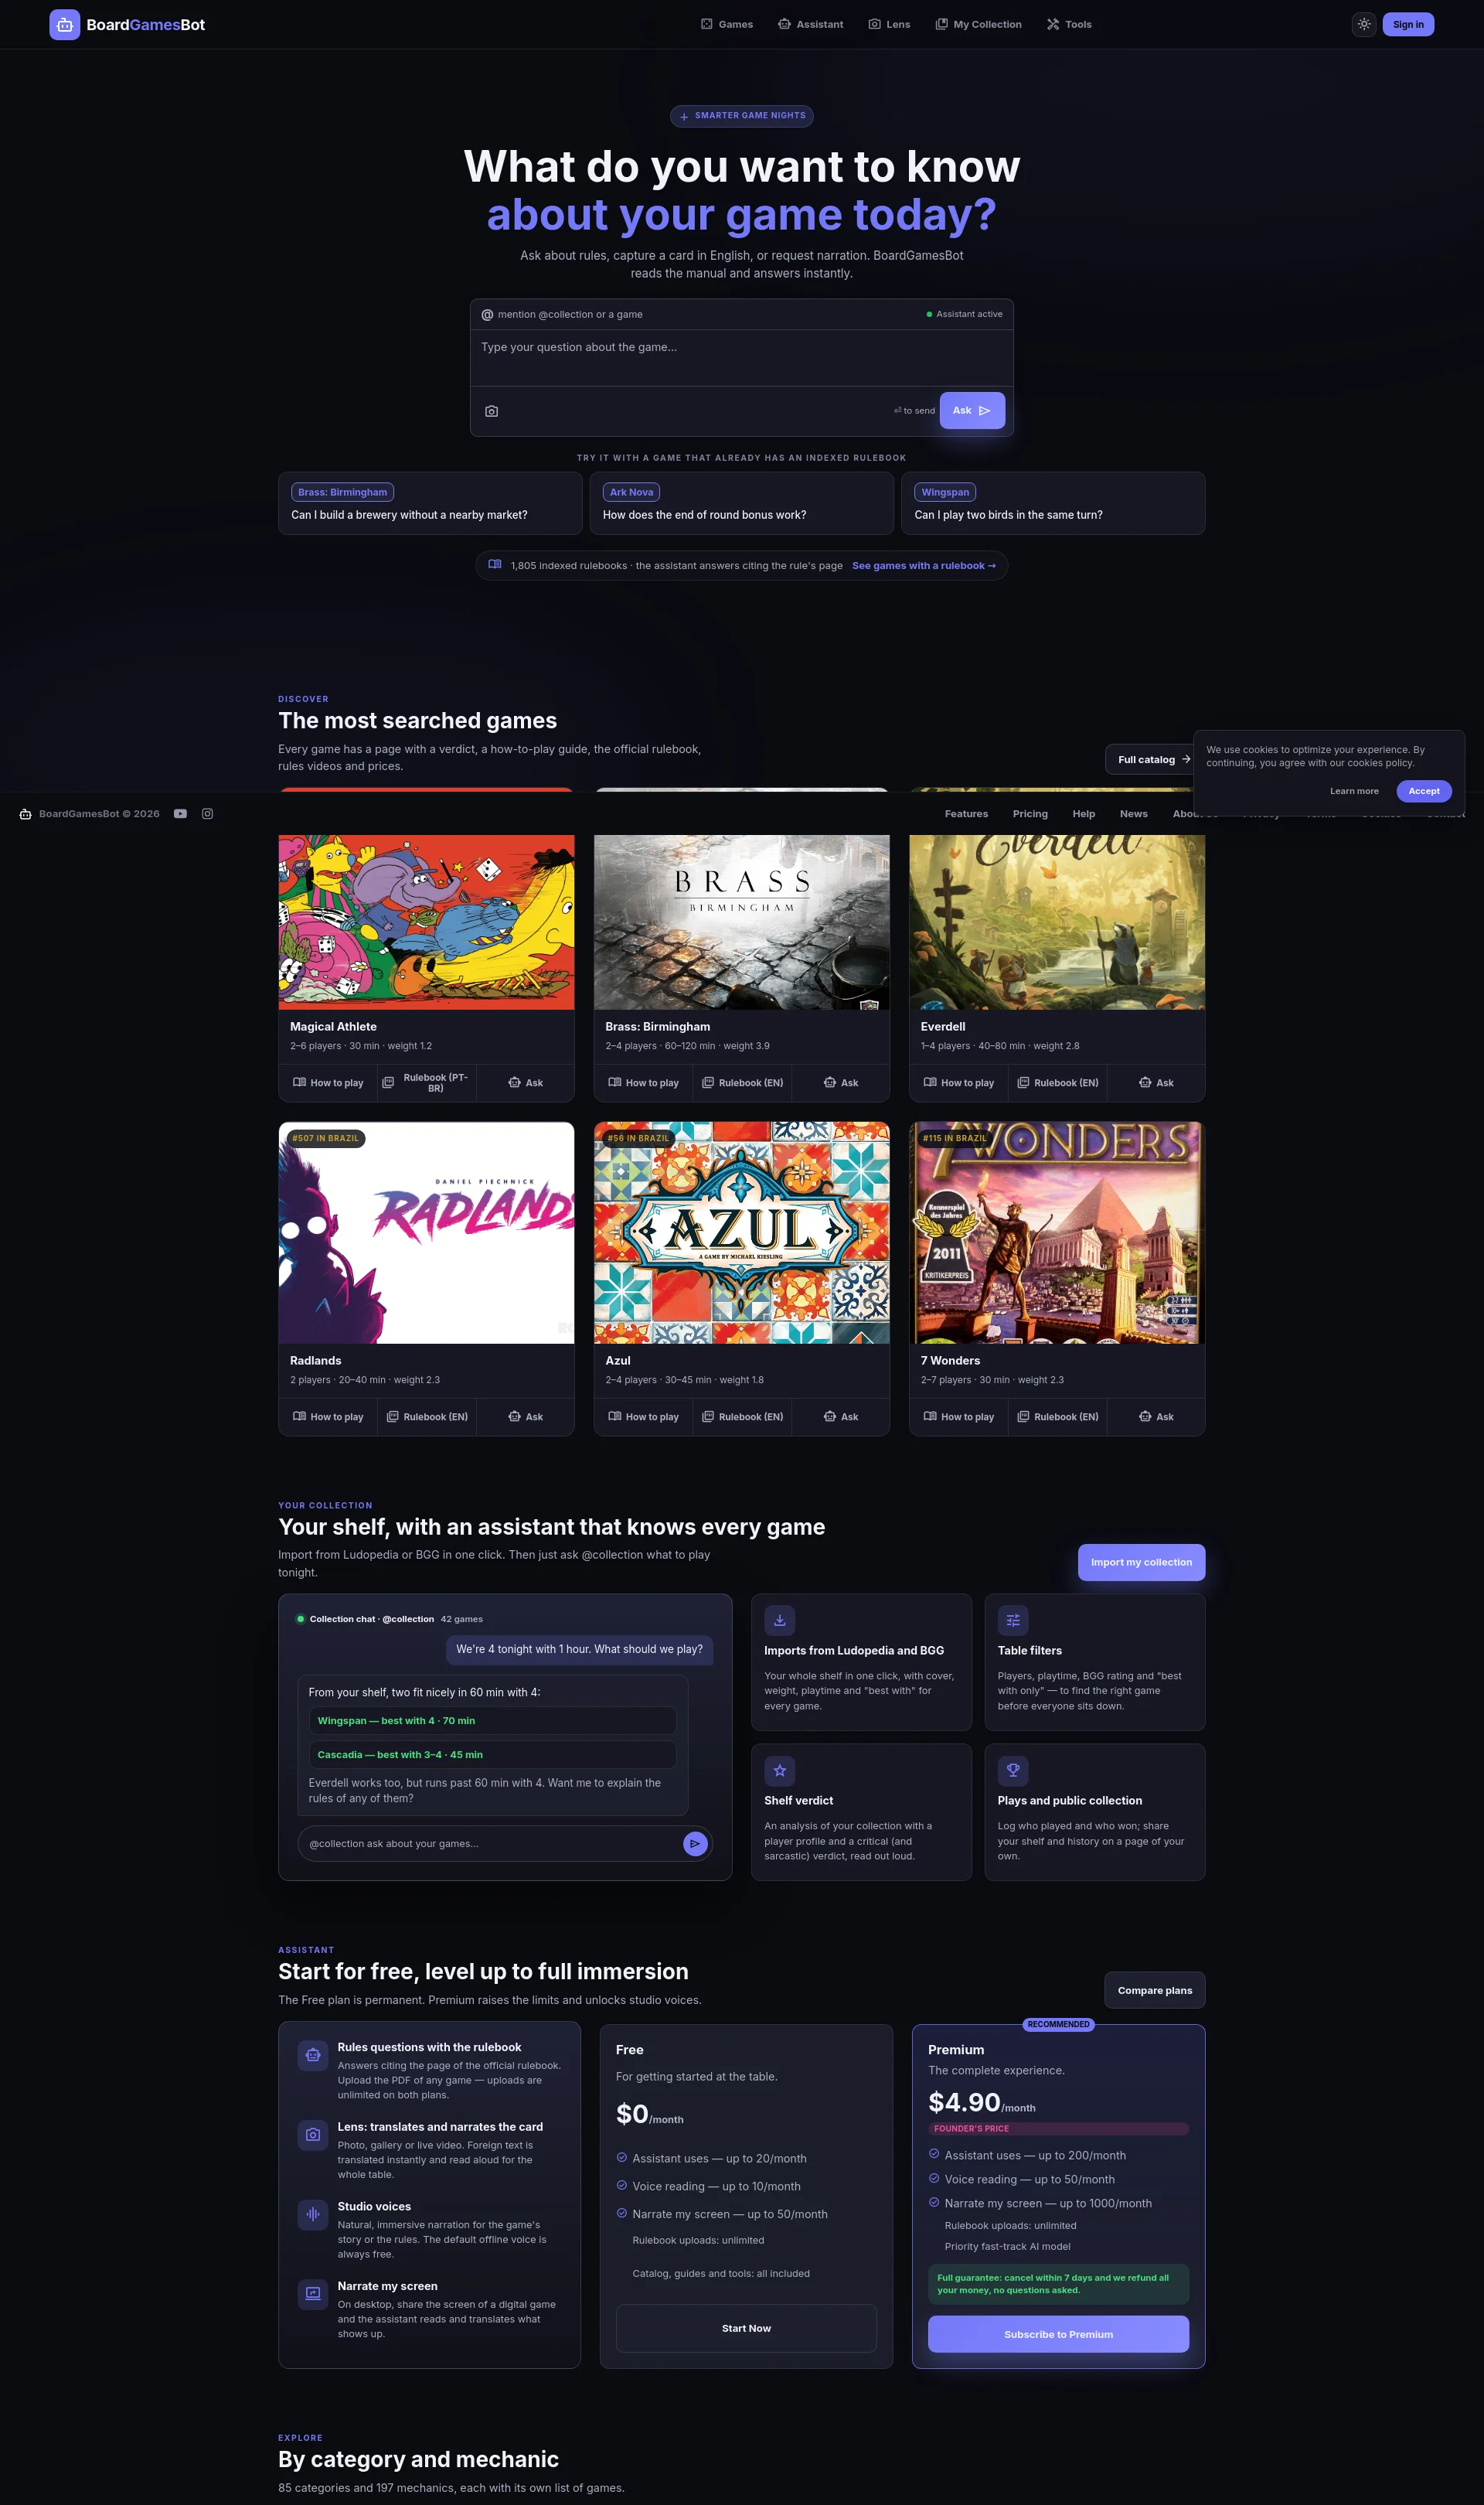Click the Rulebook (EN) icon on 7 Wonders
1484x2505 pixels.
[1023, 1417]
